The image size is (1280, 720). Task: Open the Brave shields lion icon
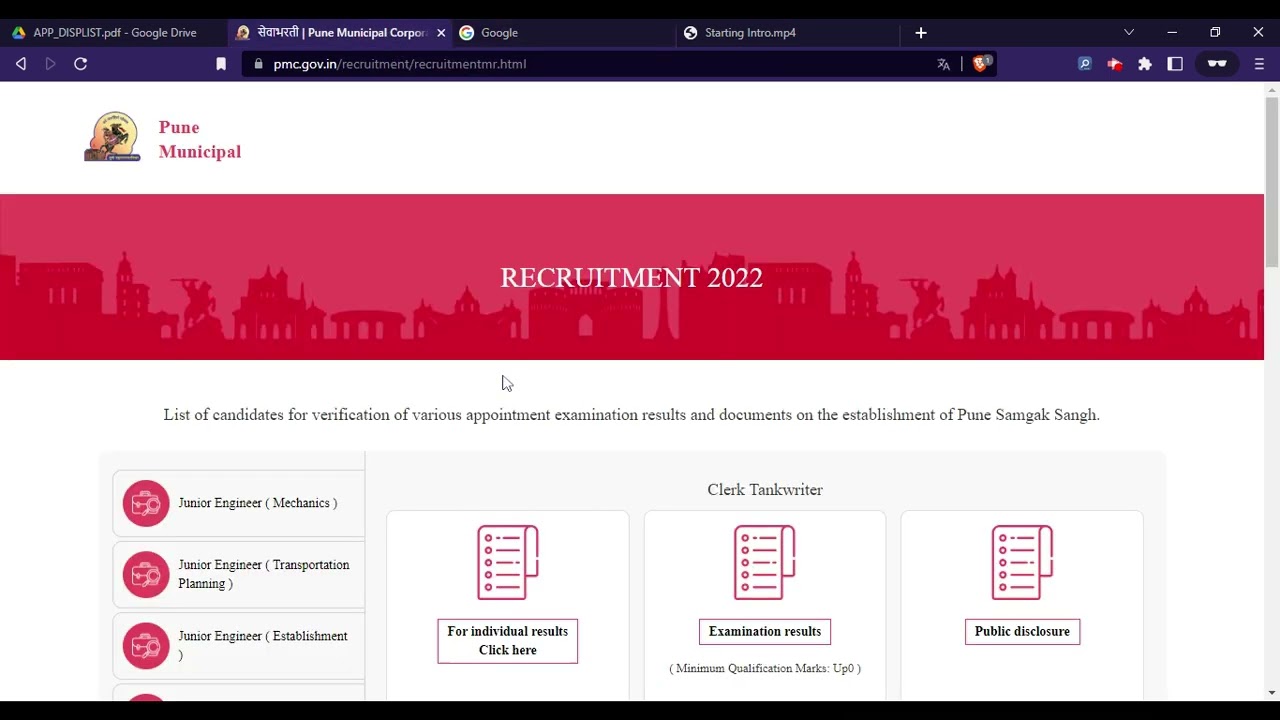[981, 63]
